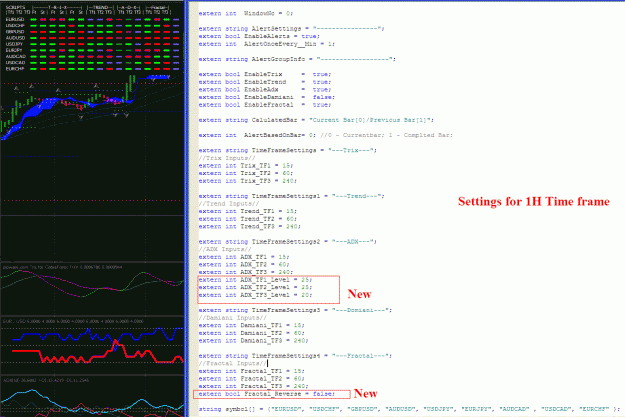
Task: Click the 'Trix_TF3 = 240' code line
Action: (x=248, y=181)
